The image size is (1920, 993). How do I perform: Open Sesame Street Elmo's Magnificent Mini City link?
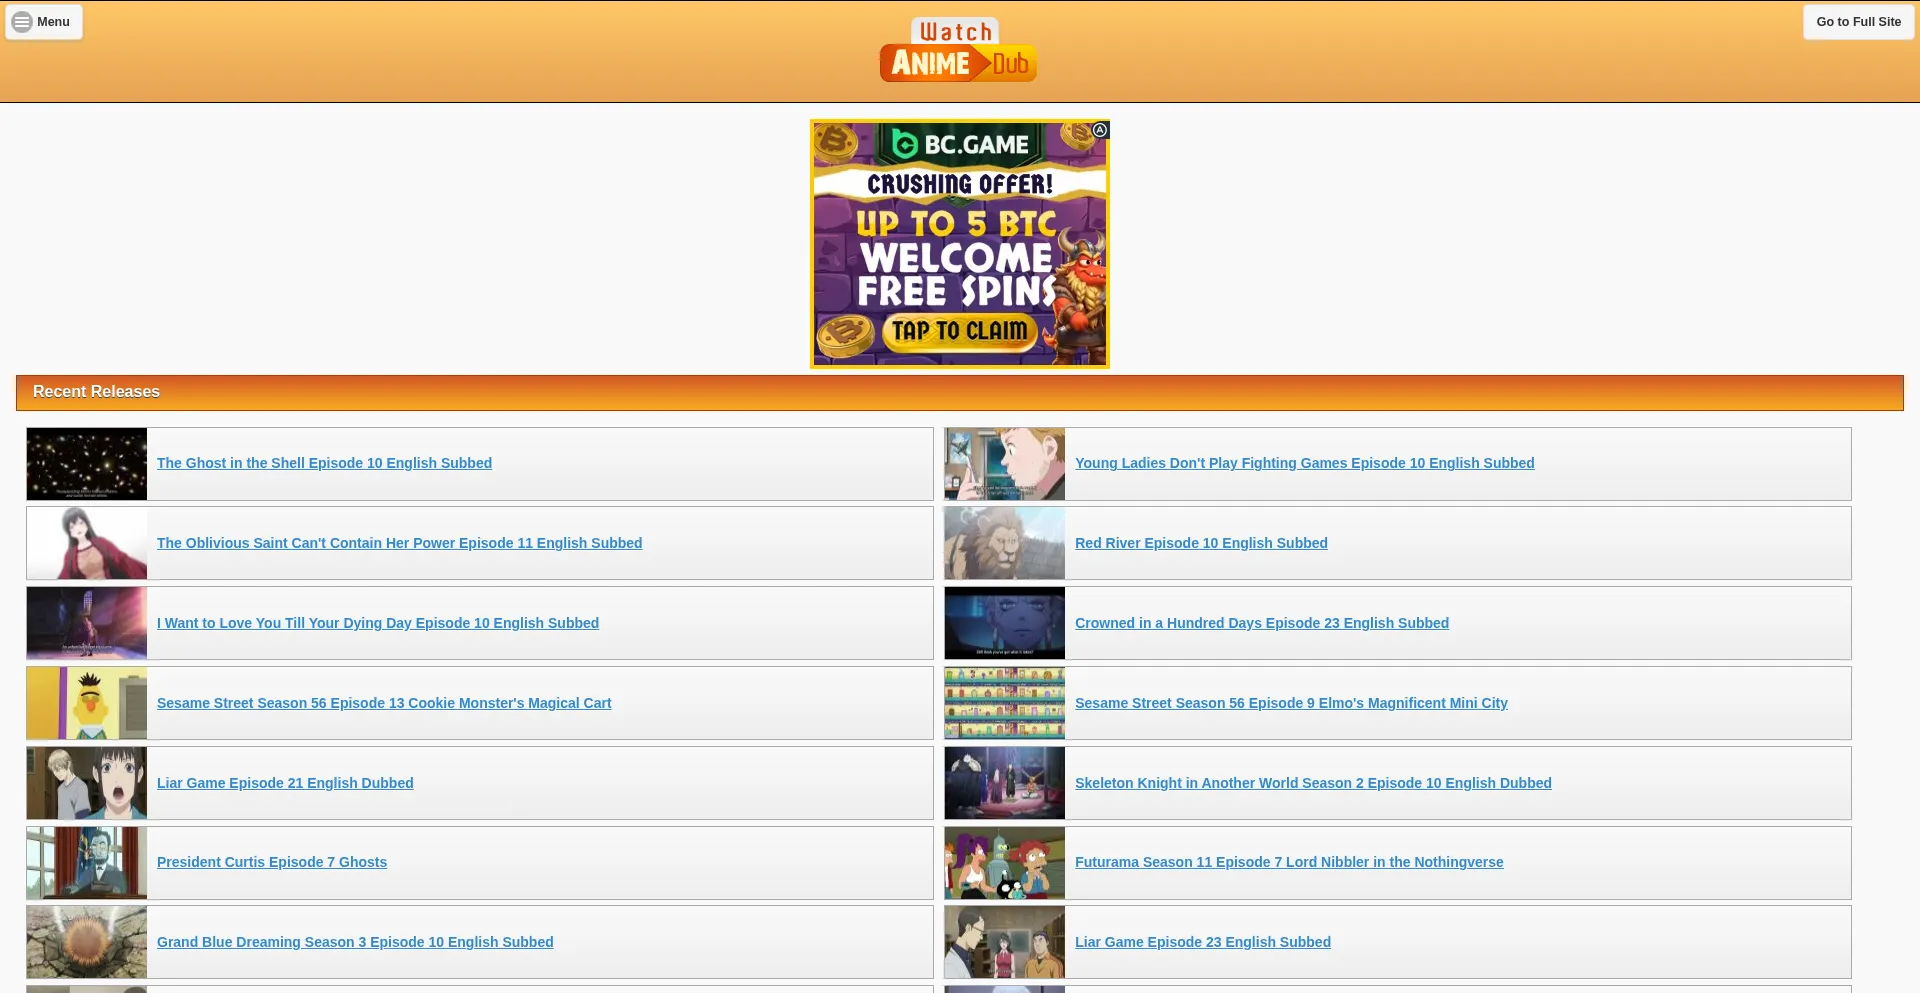[1291, 703]
